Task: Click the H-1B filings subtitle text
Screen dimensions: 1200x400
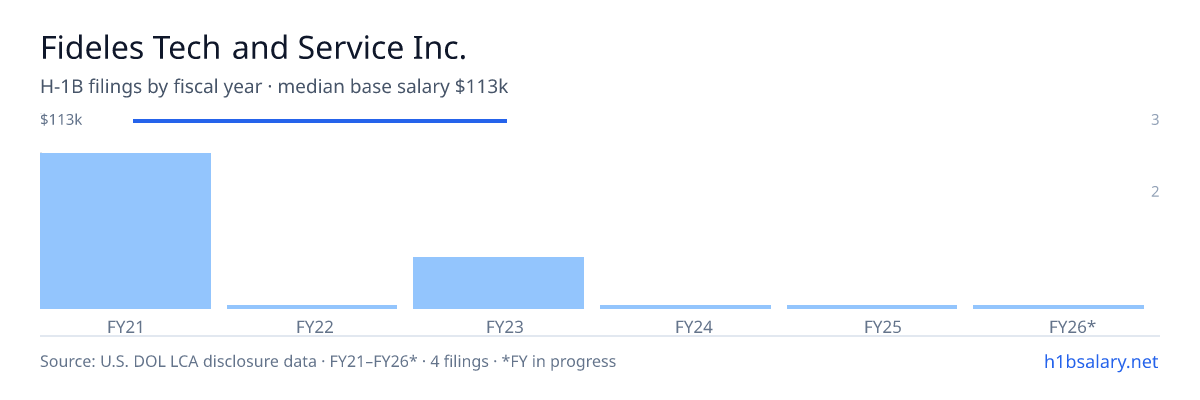Action: [x=274, y=87]
